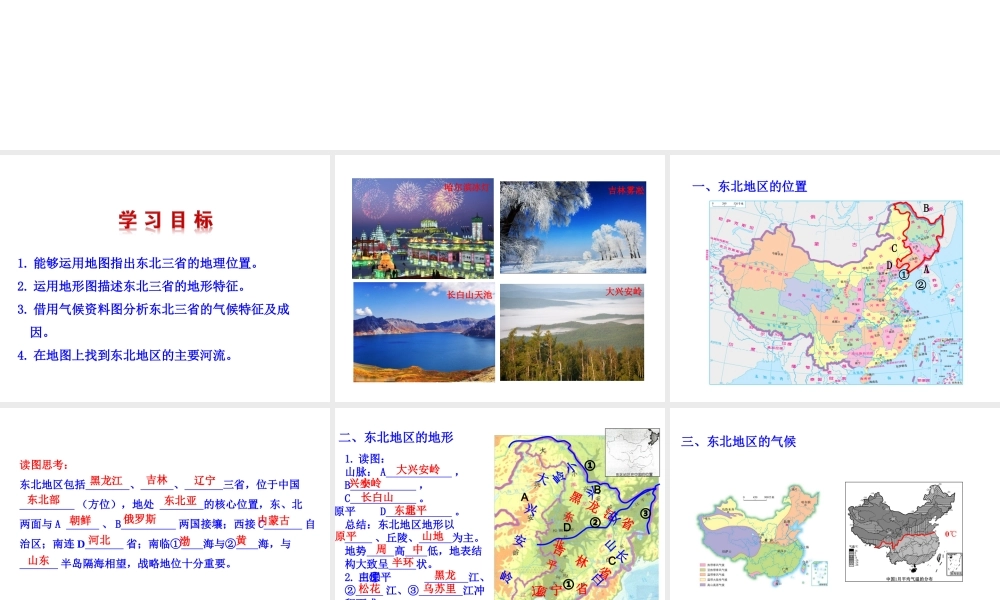Click marker ② on the China map
The height and width of the screenshot is (600, 1000).
pyautogui.click(x=920, y=285)
